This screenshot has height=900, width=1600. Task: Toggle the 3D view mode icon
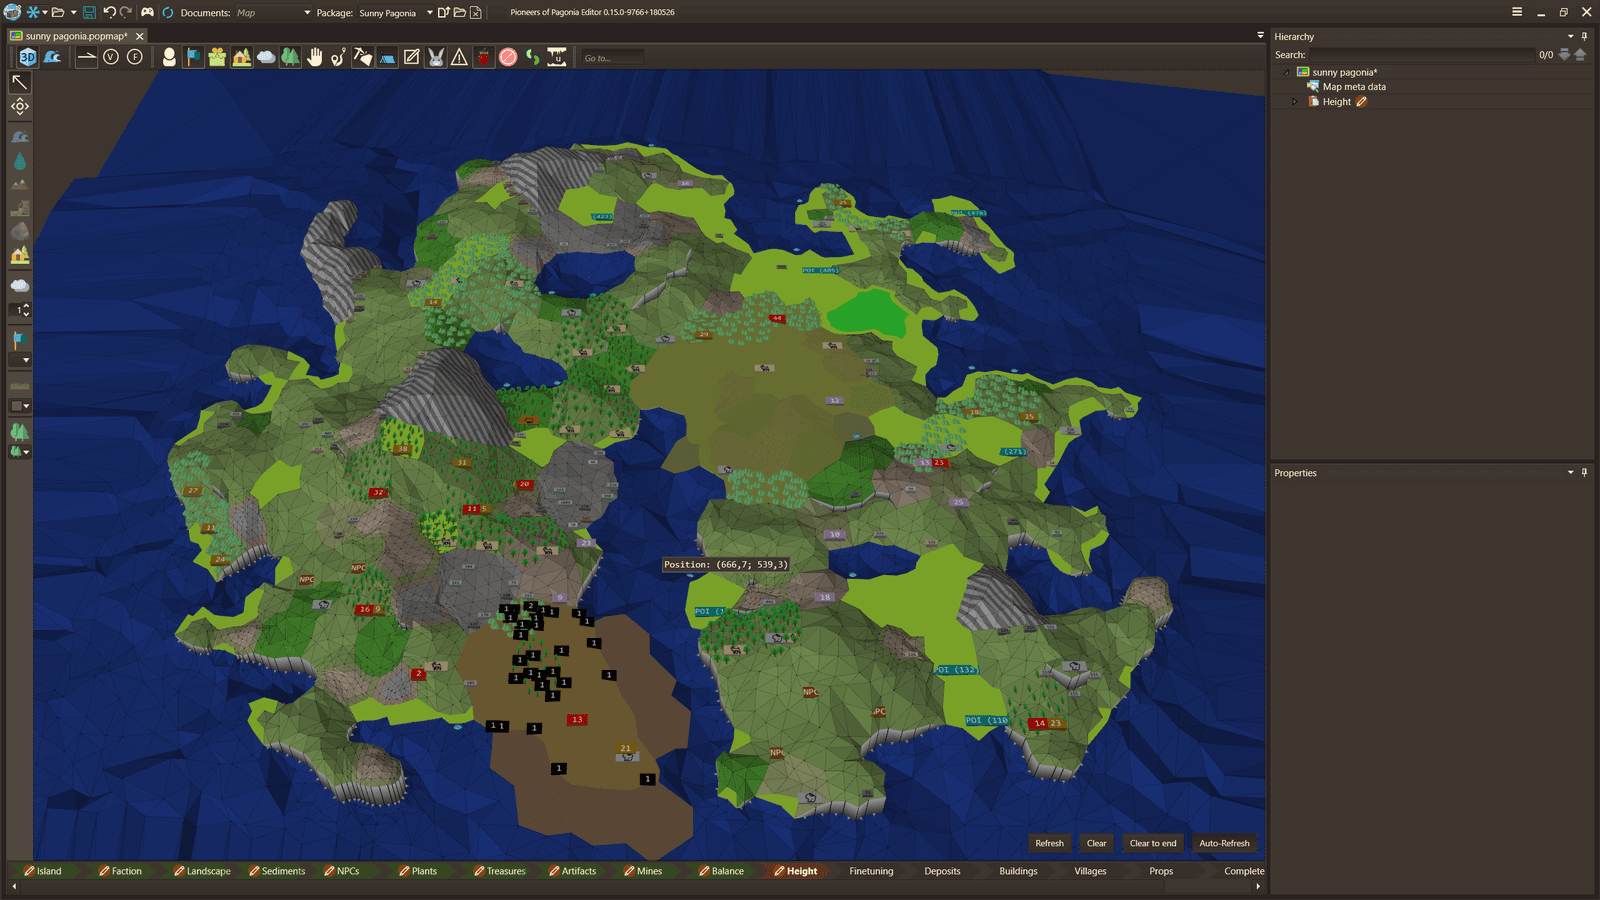pyautogui.click(x=28, y=57)
